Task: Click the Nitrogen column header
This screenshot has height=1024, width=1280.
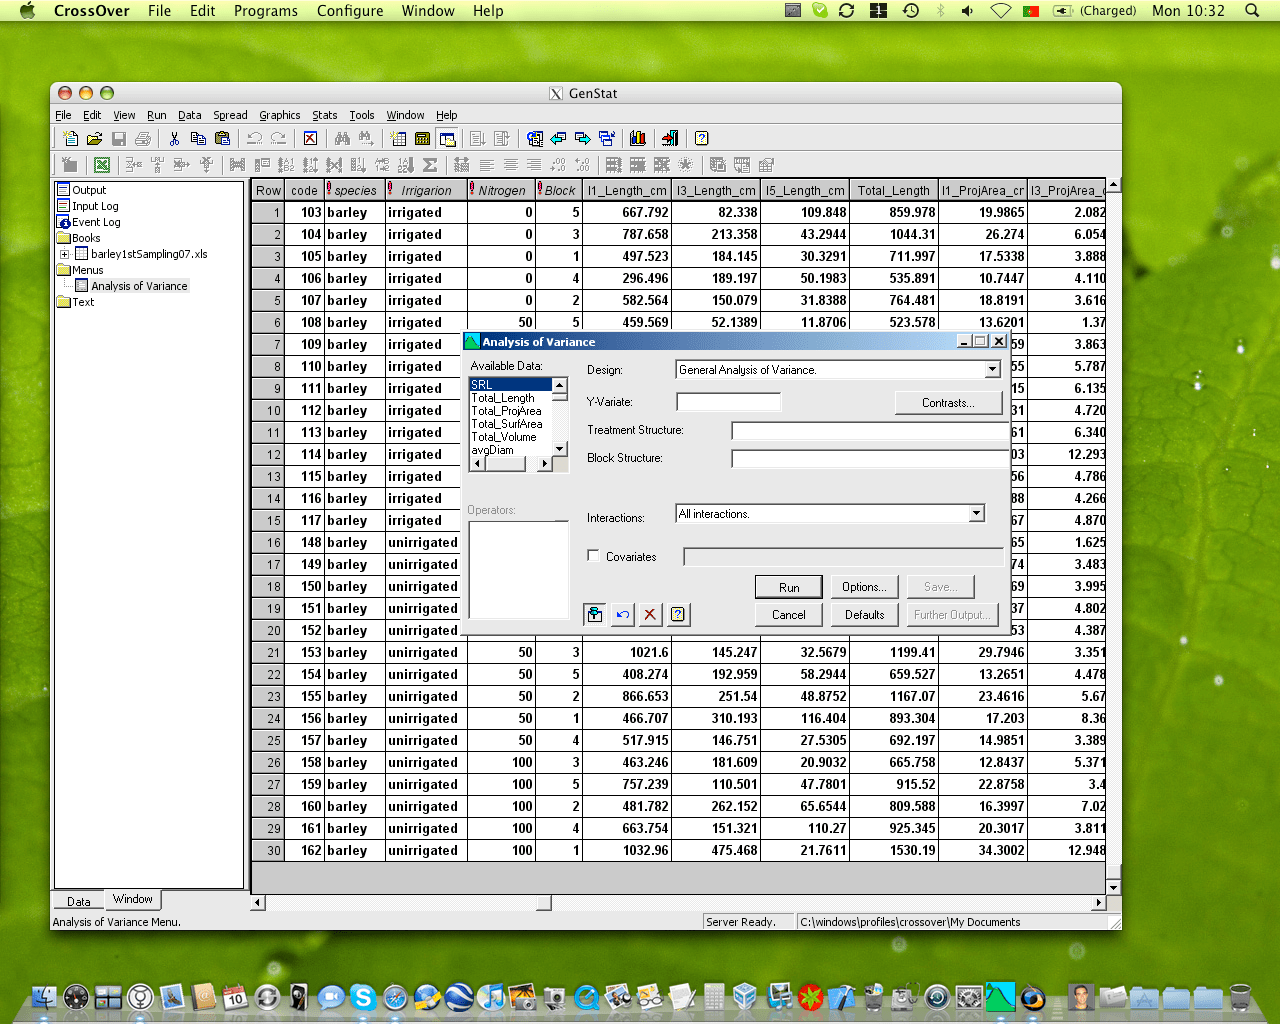Action: click(501, 190)
